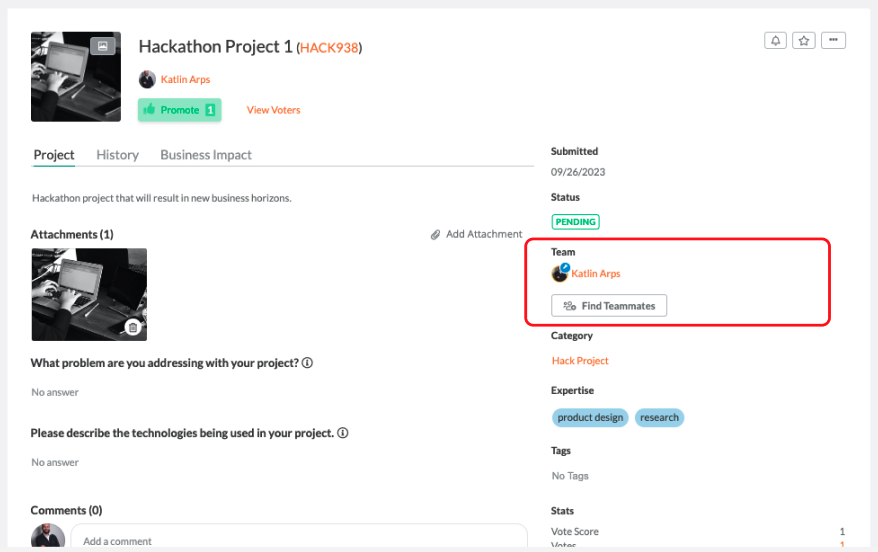The image size is (878, 552).
Task: Click the Vote Score stat row
Action: point(698,531)
